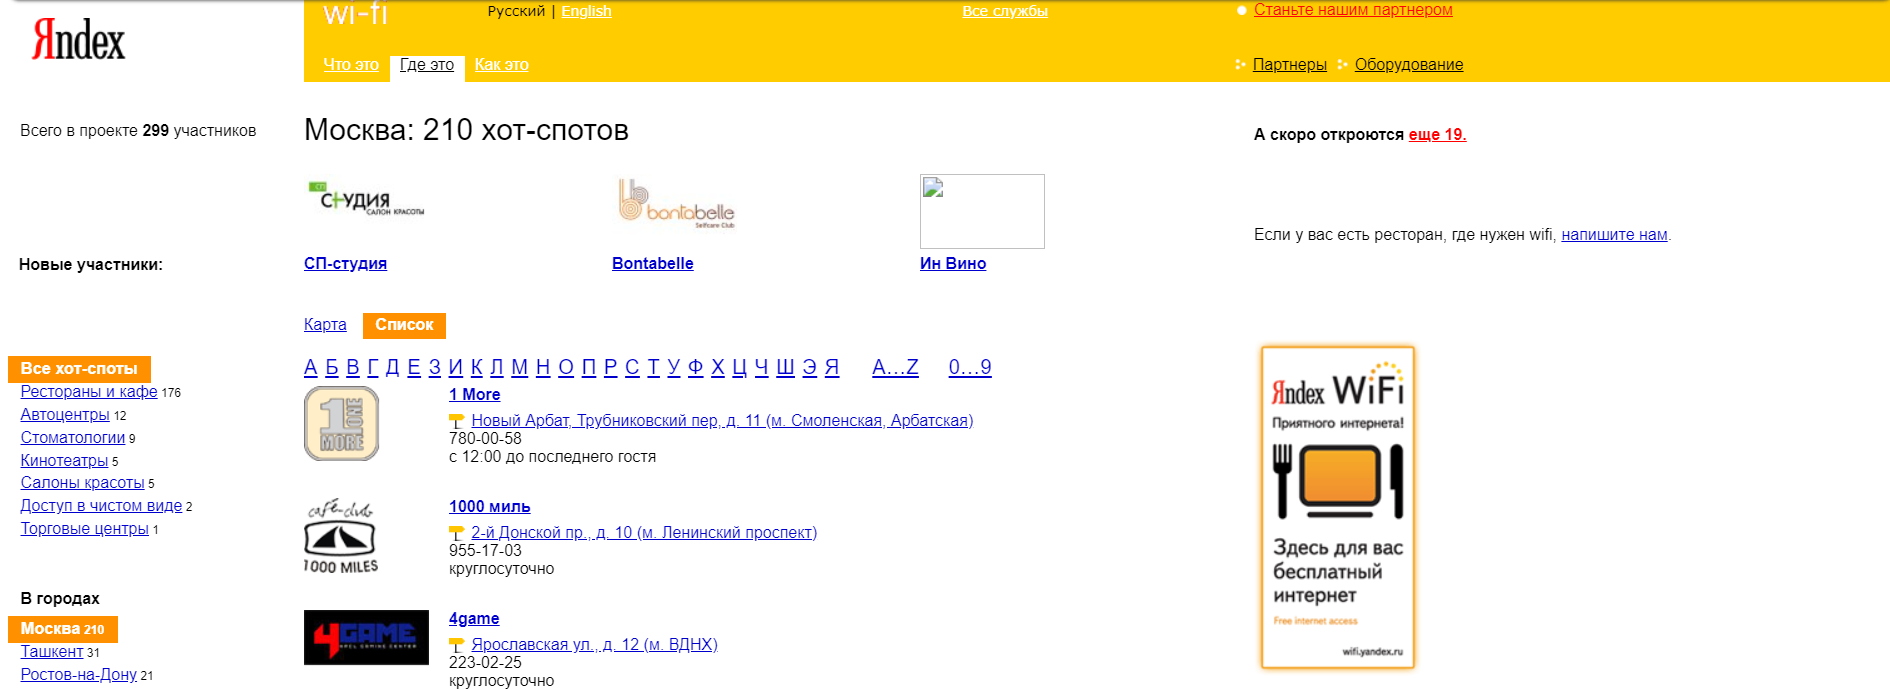This screenshot has height=690, width=1890.
Task: Filter by Торговые центры category
Action: (85, 528)
